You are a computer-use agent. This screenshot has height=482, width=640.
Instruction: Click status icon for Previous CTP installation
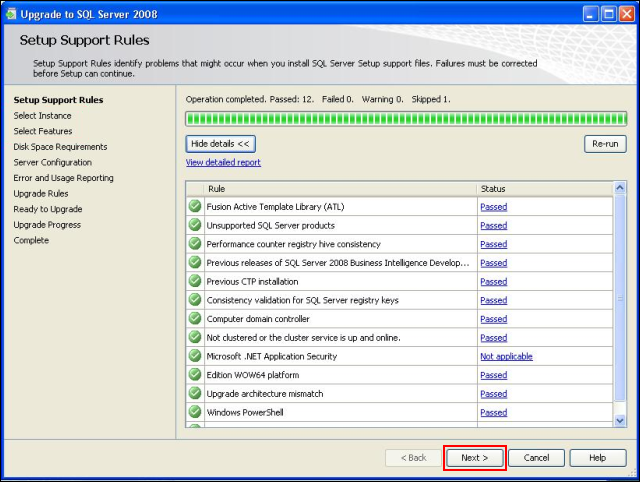(195, 281)
